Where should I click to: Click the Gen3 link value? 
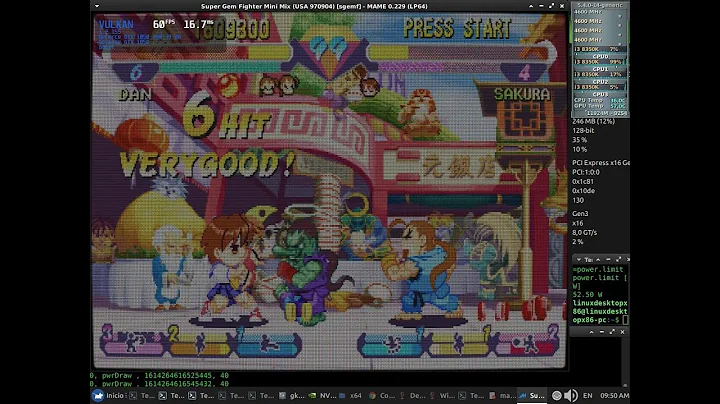pyautogui.click(x=580, y=213)
